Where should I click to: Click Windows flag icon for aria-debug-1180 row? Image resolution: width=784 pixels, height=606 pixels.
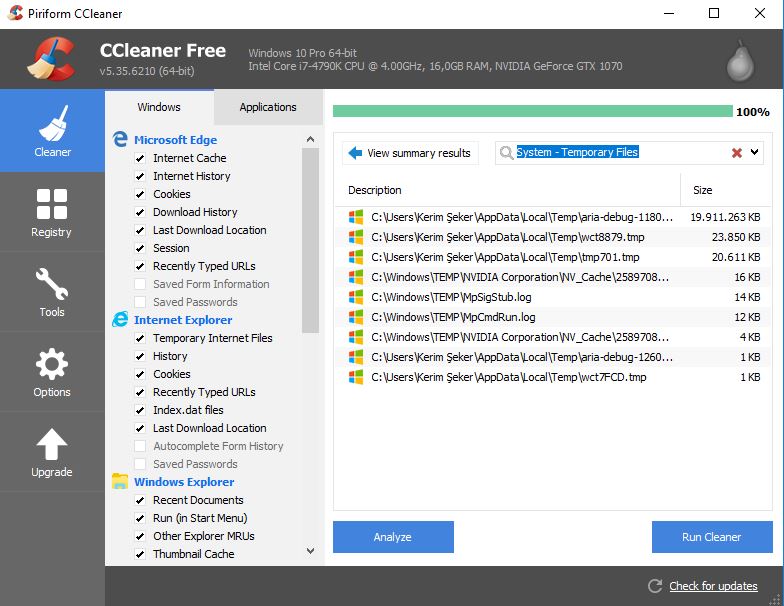(356, 217)
